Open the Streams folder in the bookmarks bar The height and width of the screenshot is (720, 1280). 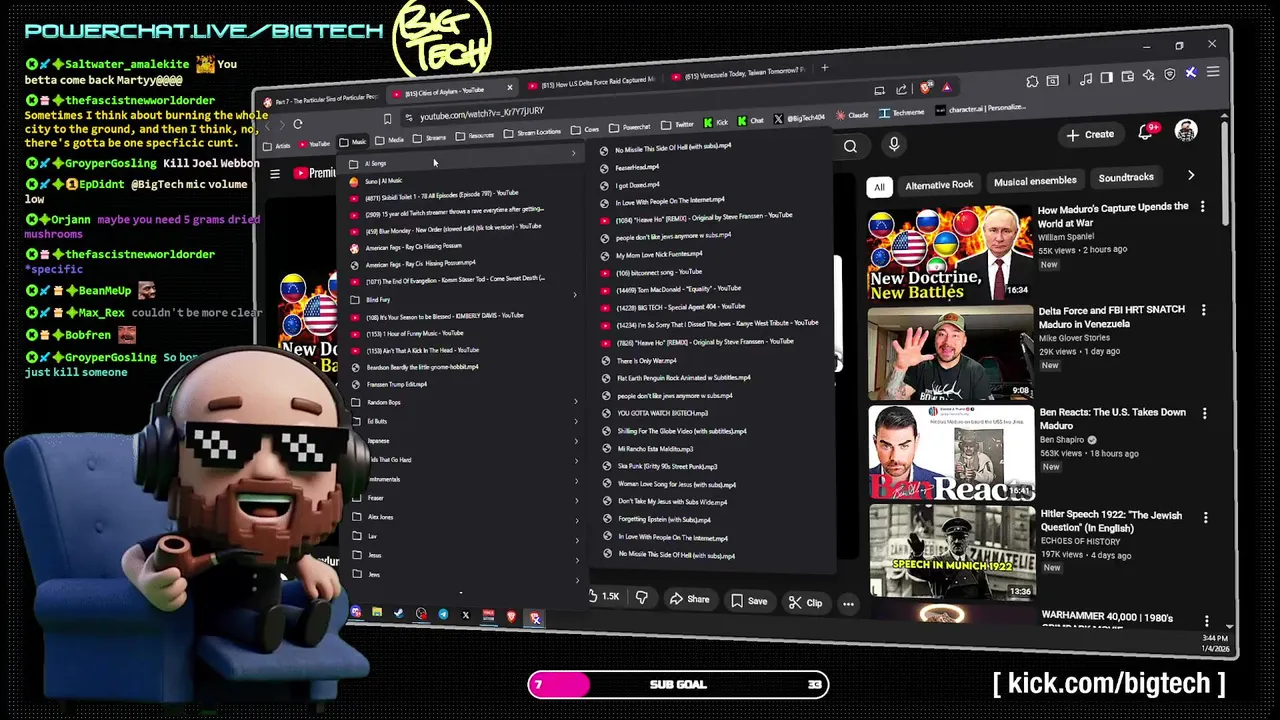tap(430, 138)
